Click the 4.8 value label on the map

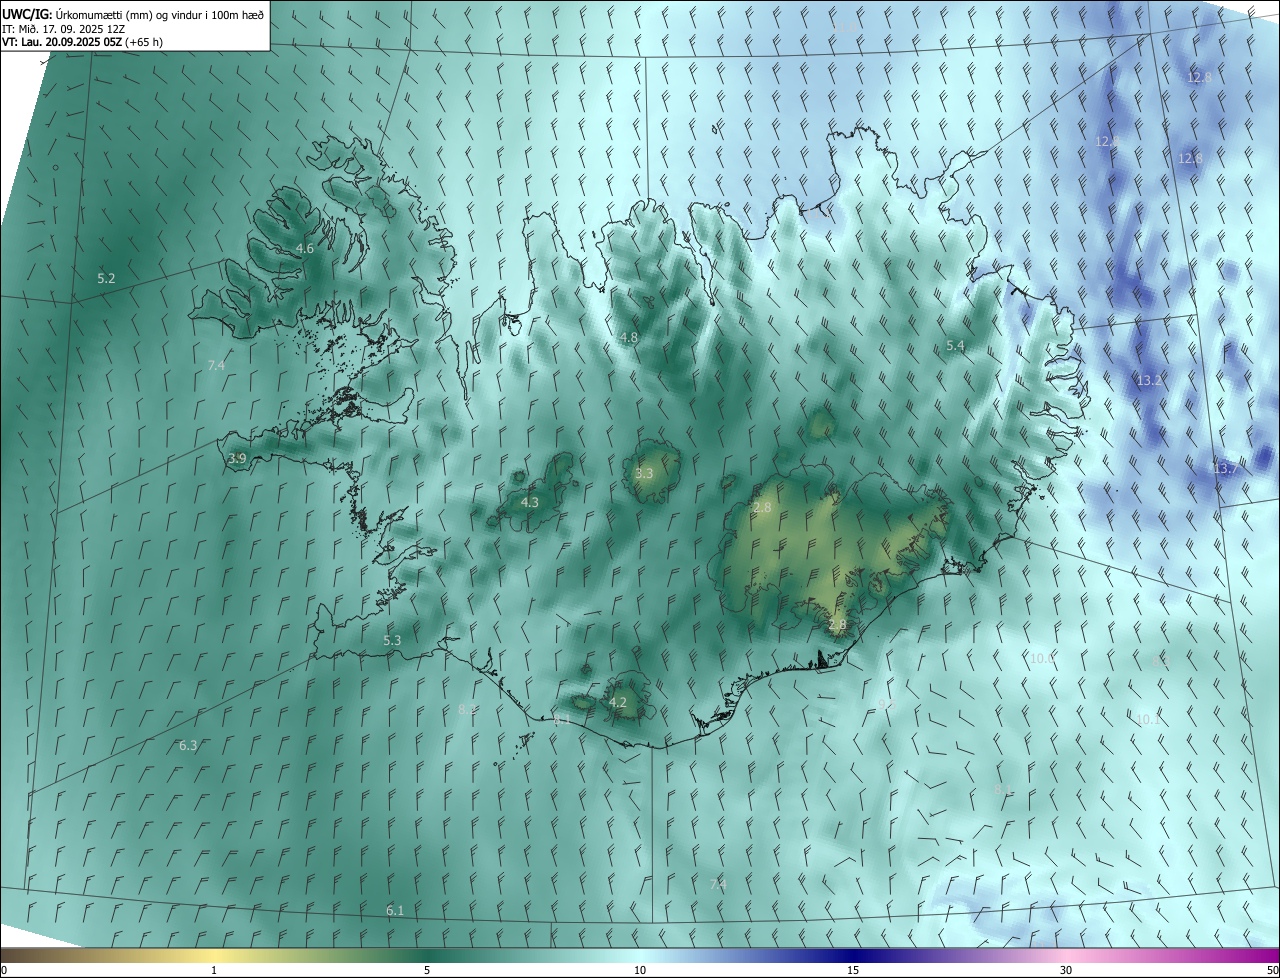click(x=629, y=337)
